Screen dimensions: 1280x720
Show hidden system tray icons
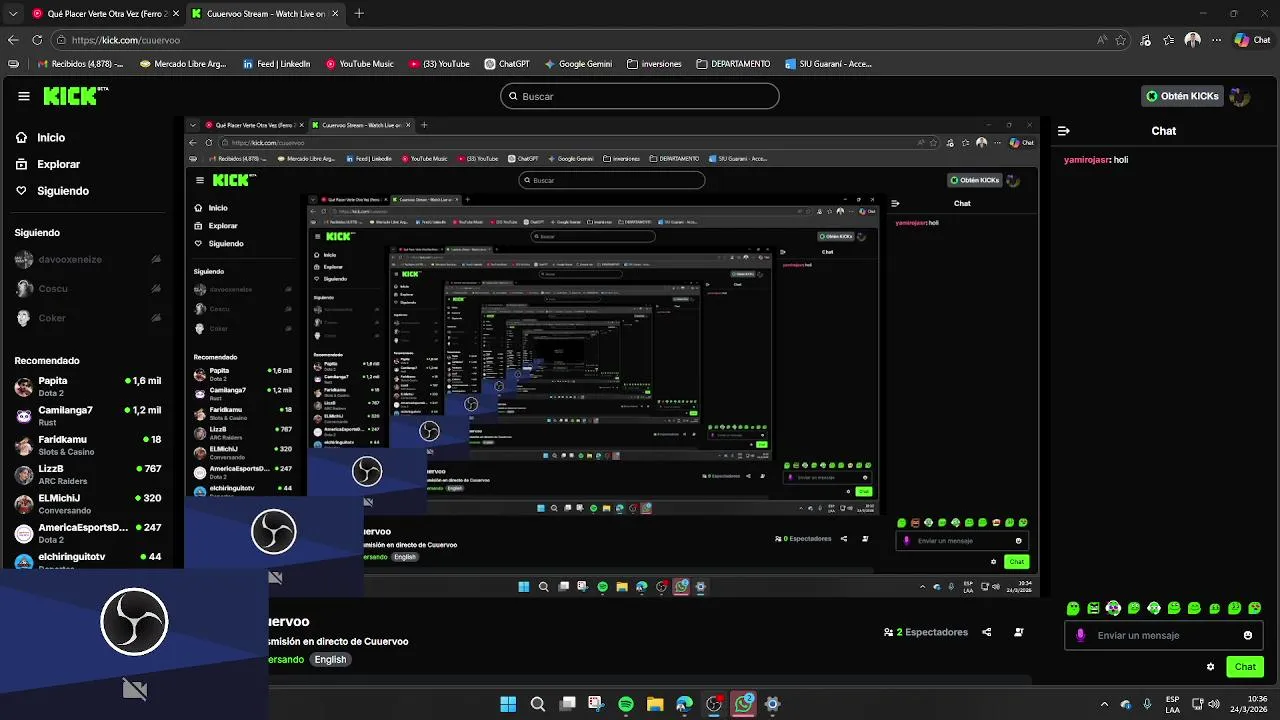[1104, 704]
